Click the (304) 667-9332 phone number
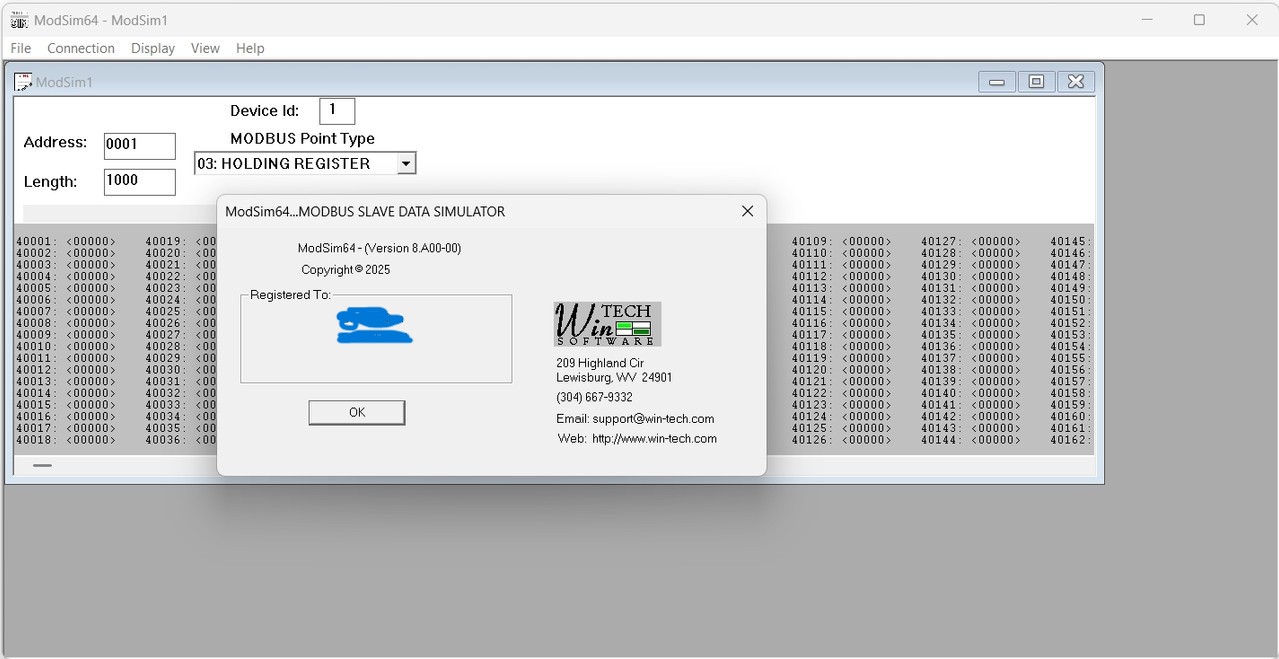Image resolution: width=1279 pixels, height=659 pixels. (594, 398)
